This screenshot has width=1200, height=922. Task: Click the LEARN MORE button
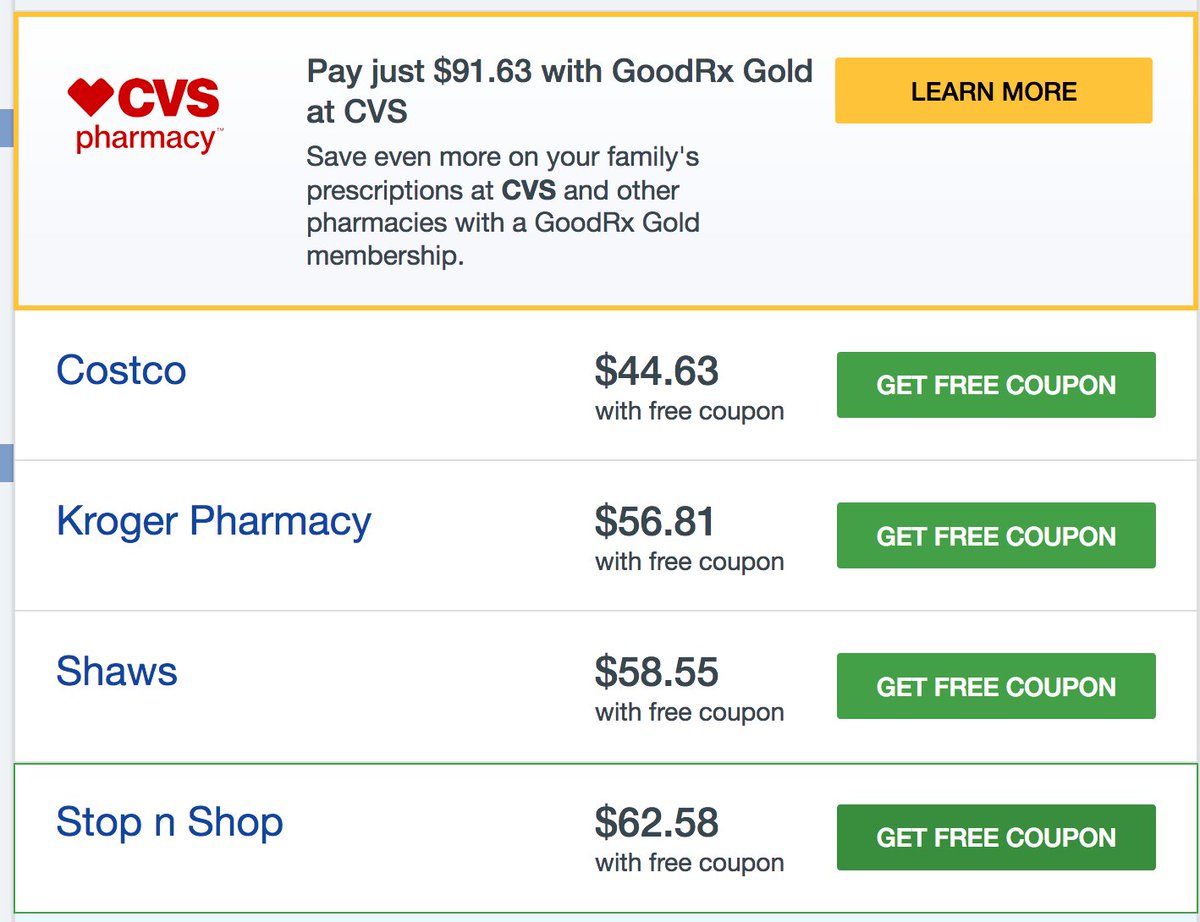tap(993, 90)
